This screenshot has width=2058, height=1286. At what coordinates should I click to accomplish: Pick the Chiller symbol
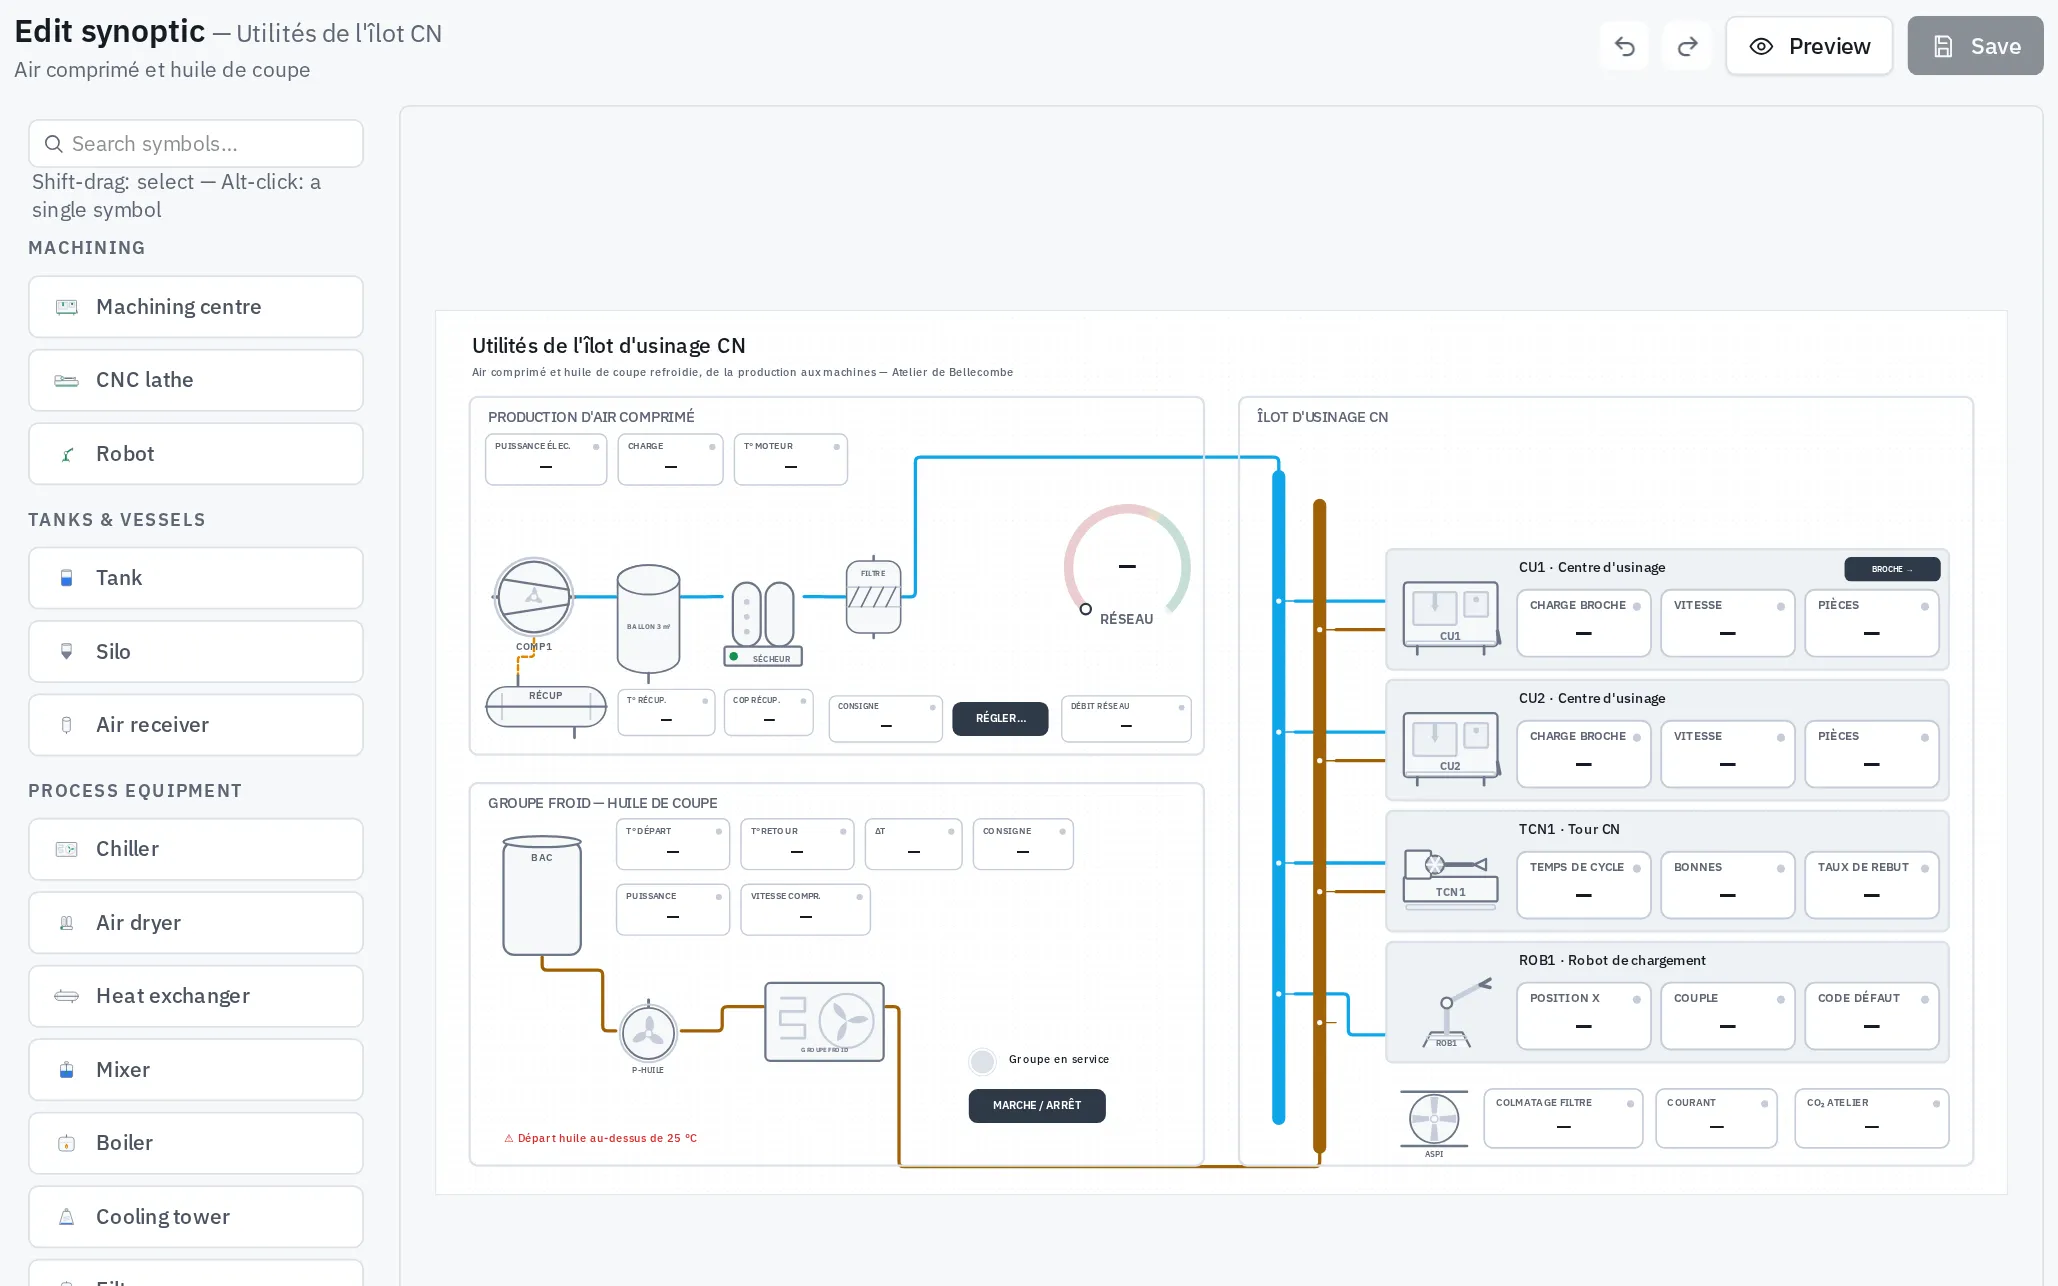[196, 849]
